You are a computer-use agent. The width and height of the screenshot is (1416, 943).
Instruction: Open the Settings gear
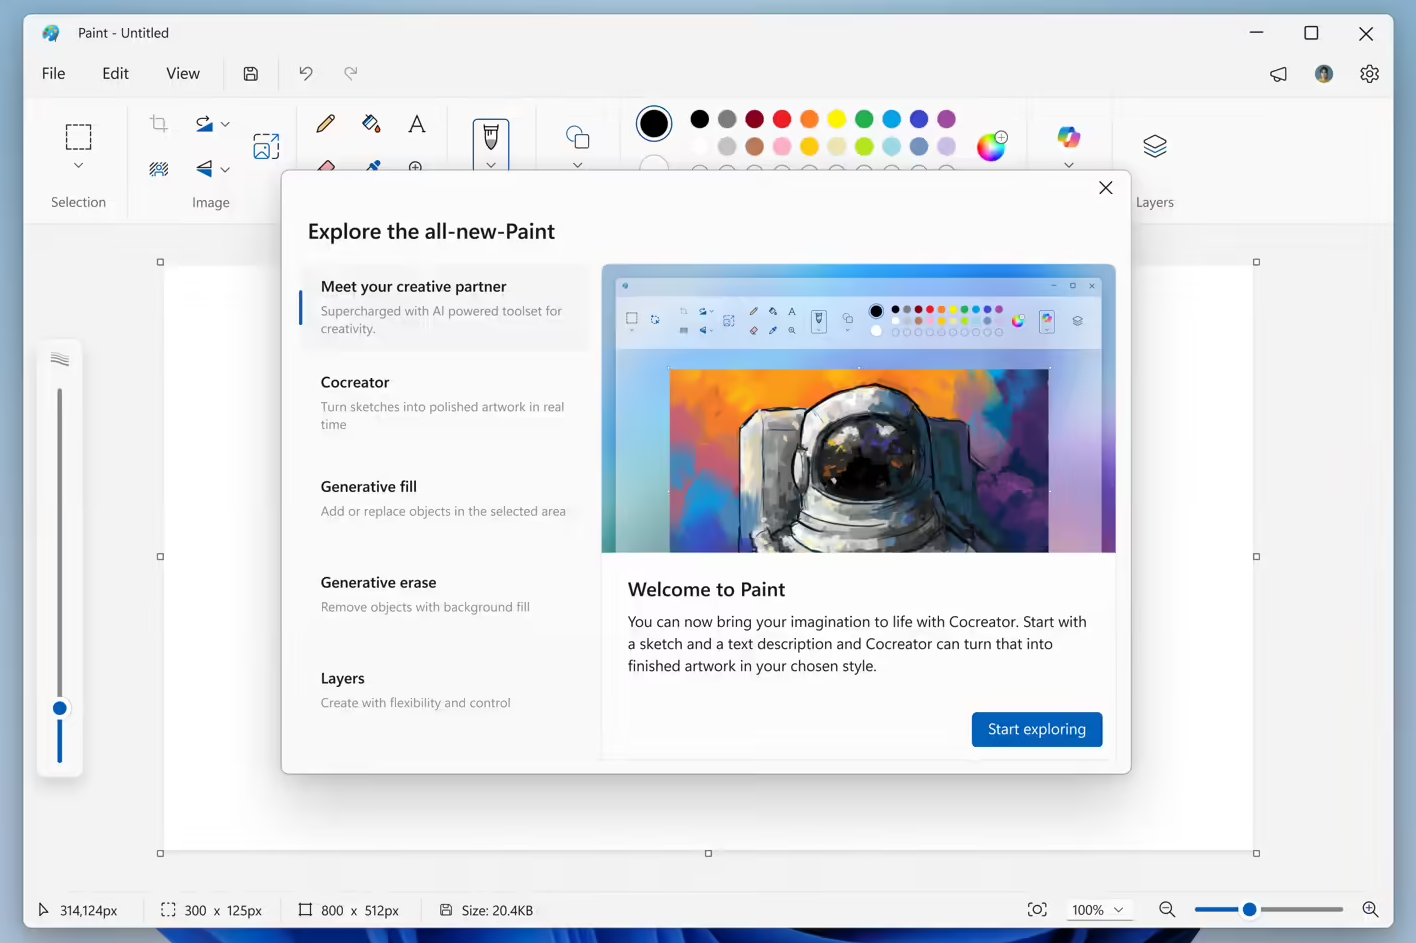[x=1369, y=74]
